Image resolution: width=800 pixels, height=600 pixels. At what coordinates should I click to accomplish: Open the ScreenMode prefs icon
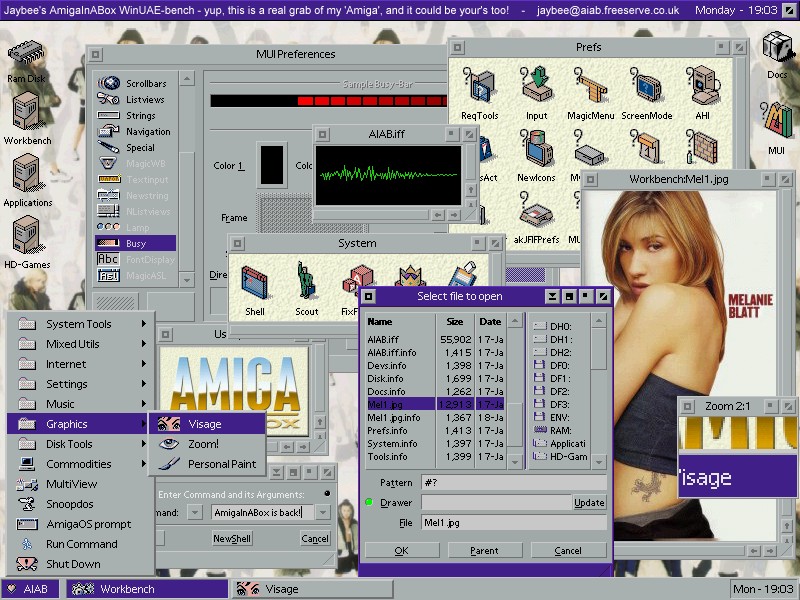pos(646,92)
